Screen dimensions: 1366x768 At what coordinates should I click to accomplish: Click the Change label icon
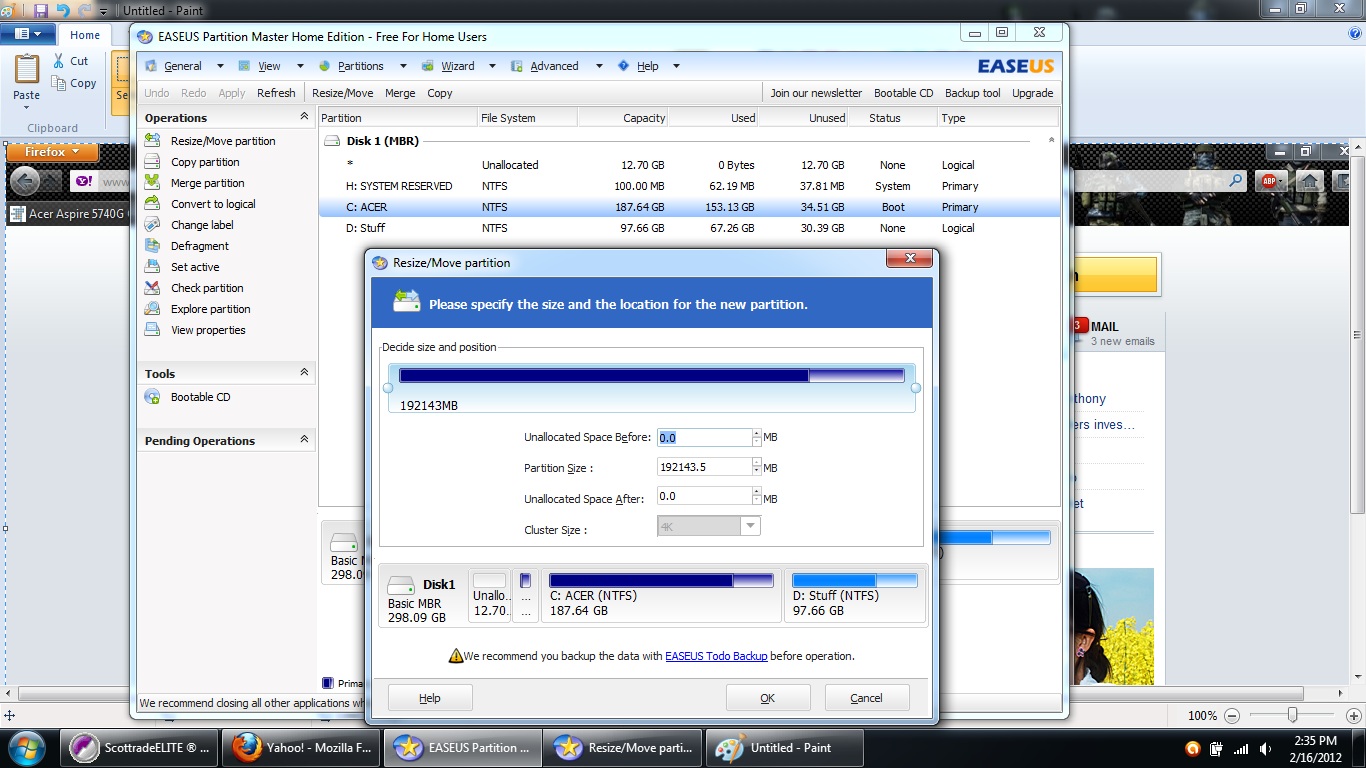[x=152, y=225]
